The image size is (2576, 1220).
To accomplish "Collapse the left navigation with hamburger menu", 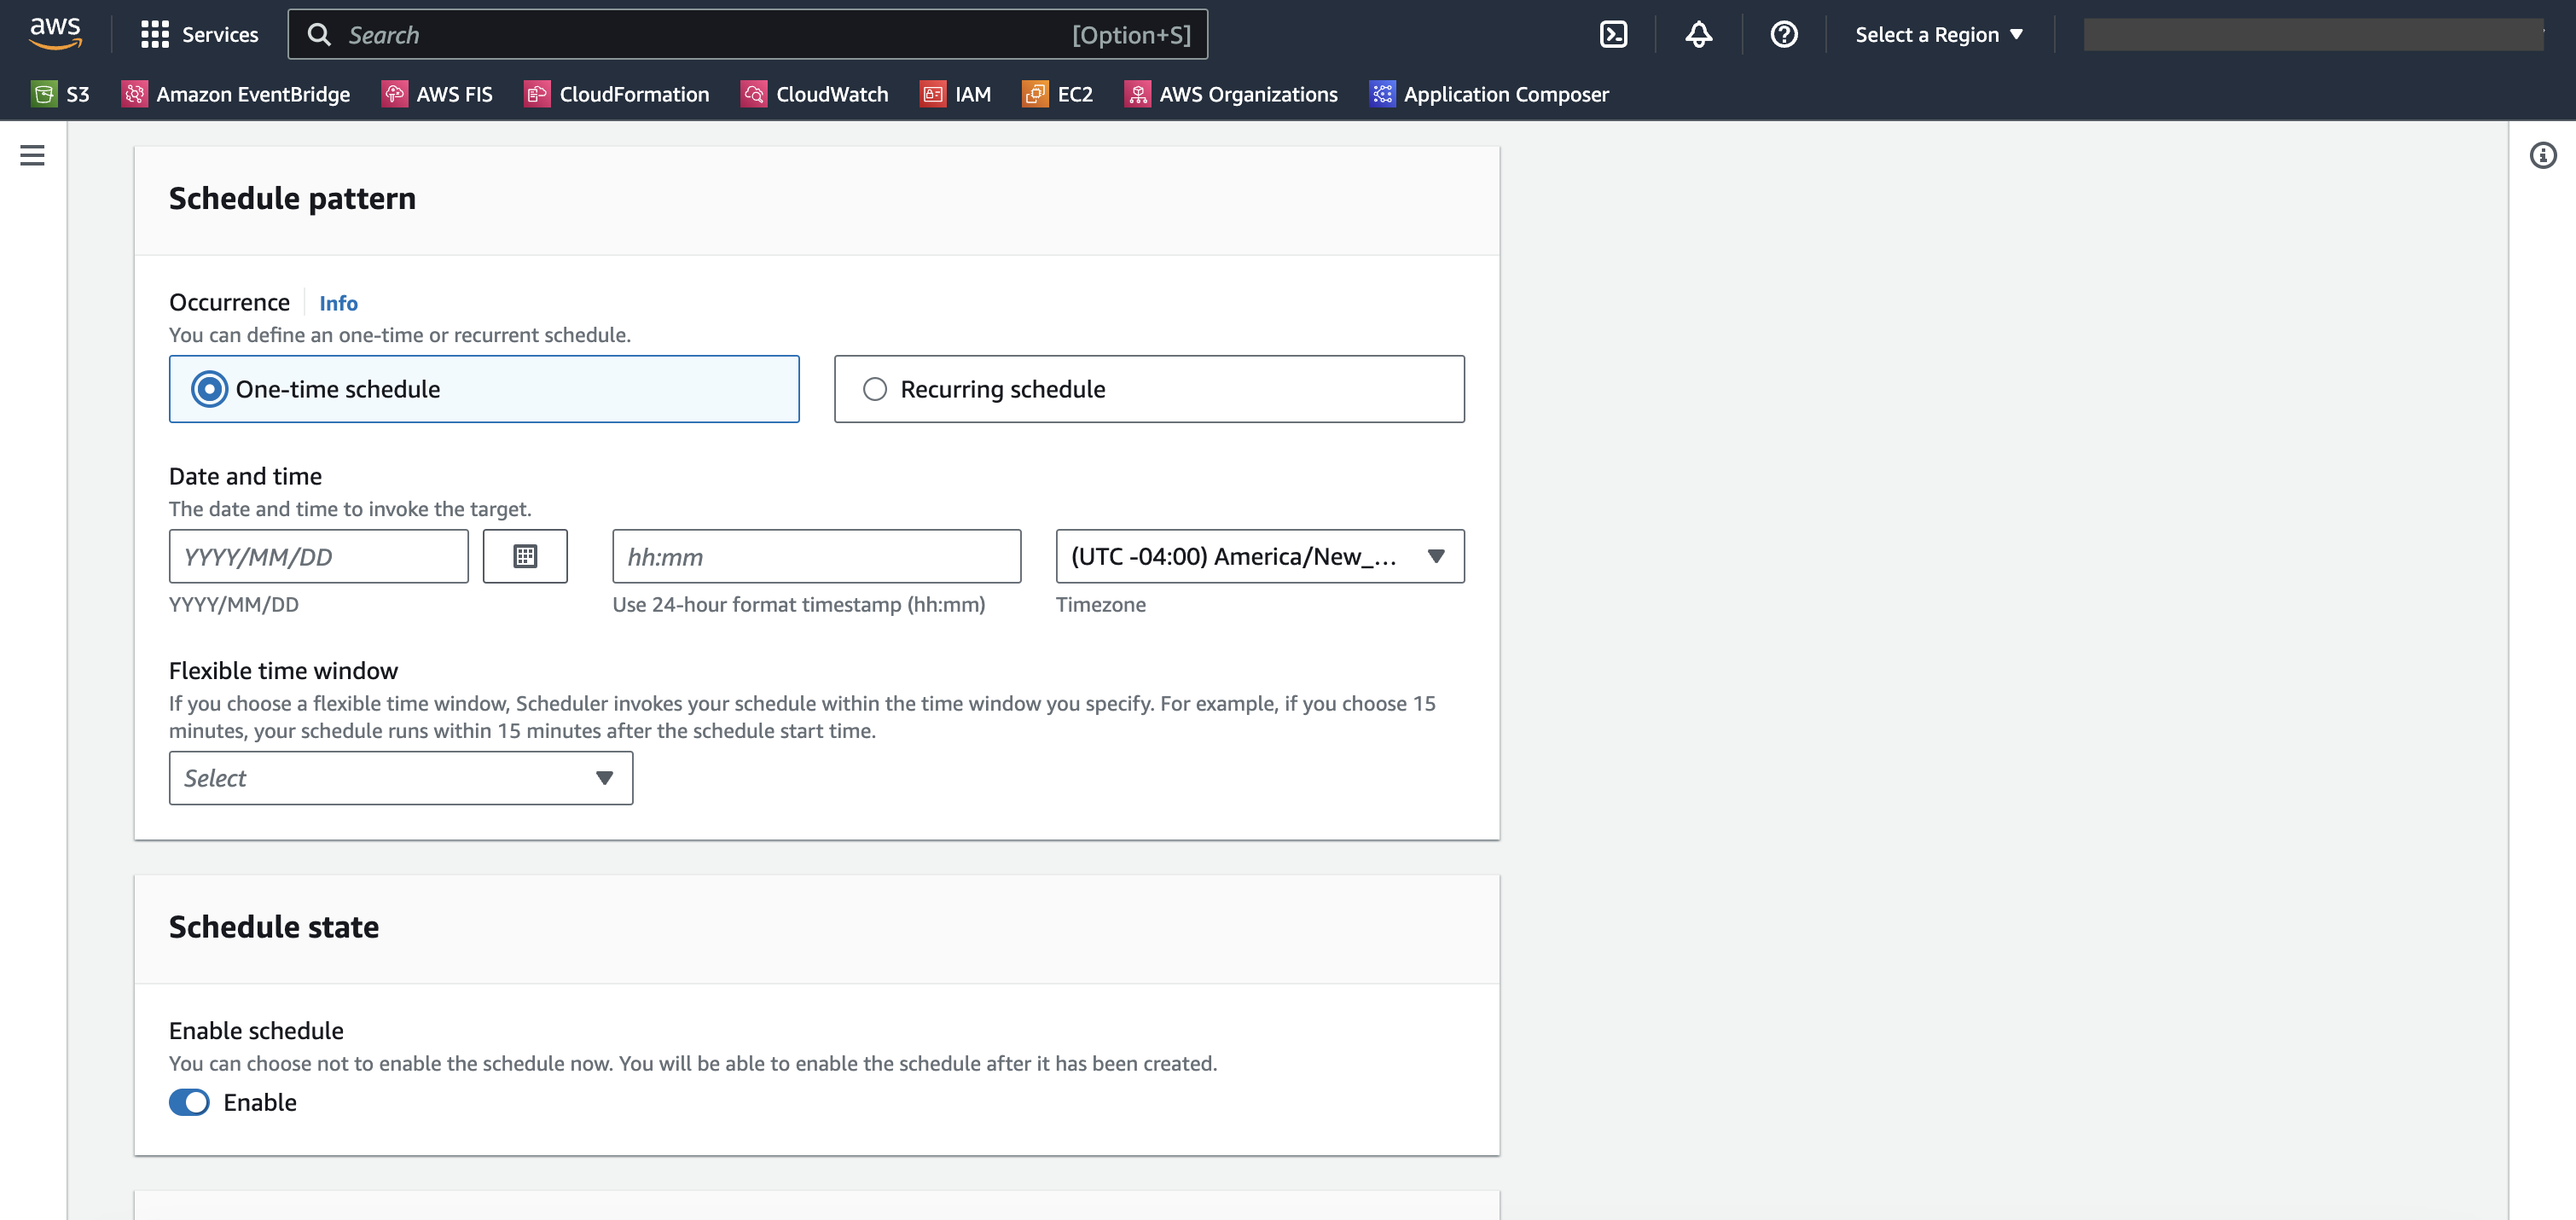I will [33, 155].
